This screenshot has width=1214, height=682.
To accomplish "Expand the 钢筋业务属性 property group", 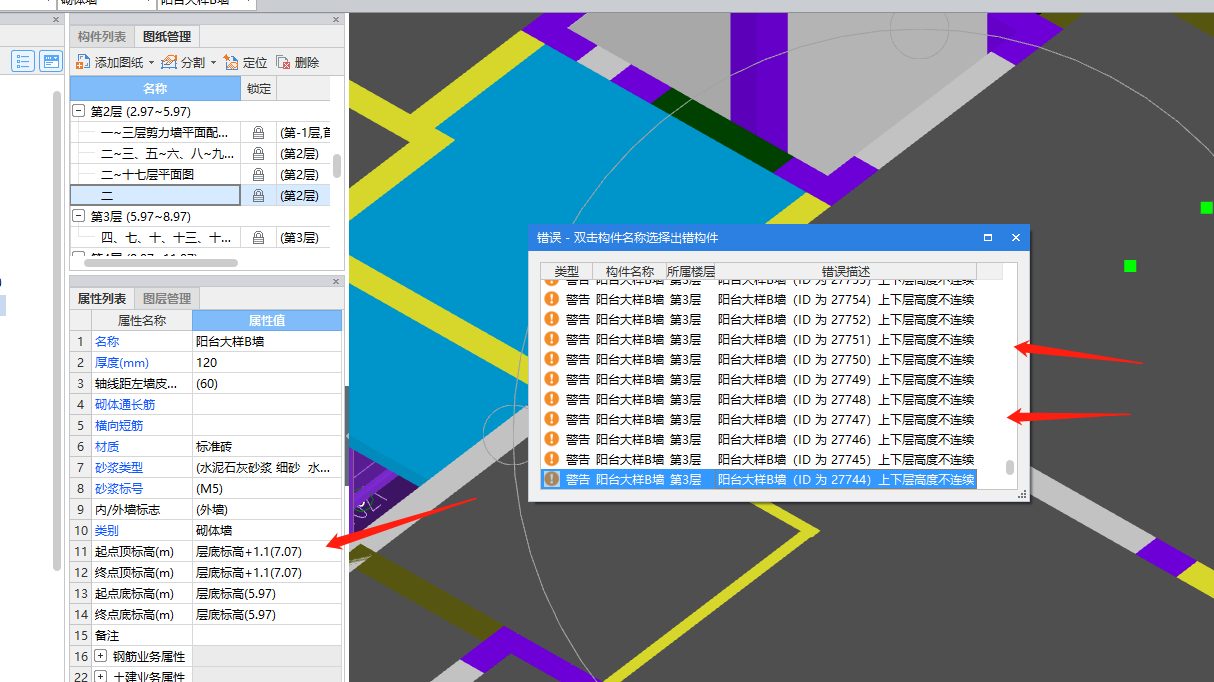I will [x=100, y=657].
